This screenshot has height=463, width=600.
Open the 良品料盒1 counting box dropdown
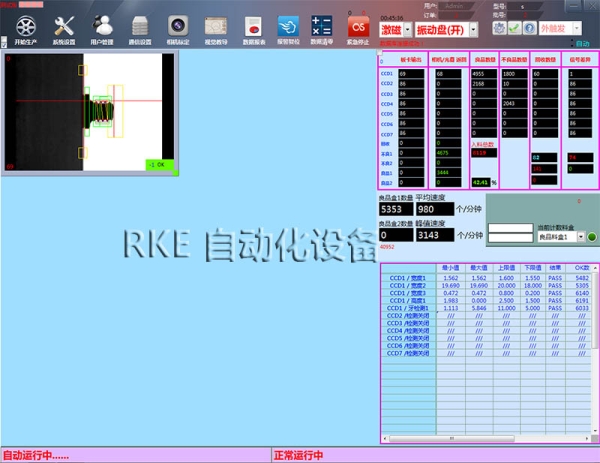pos(579,237)
